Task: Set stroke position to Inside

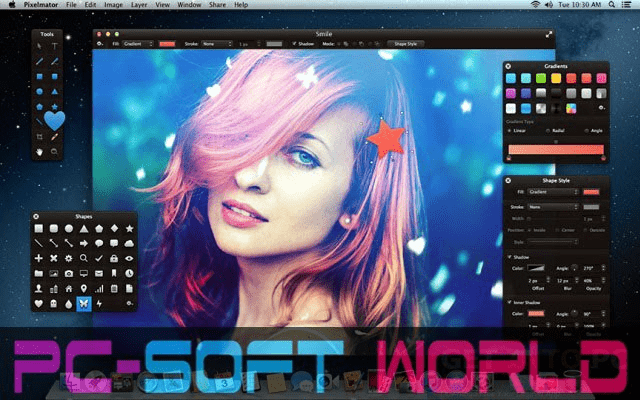Action: [x=529, y=230]
